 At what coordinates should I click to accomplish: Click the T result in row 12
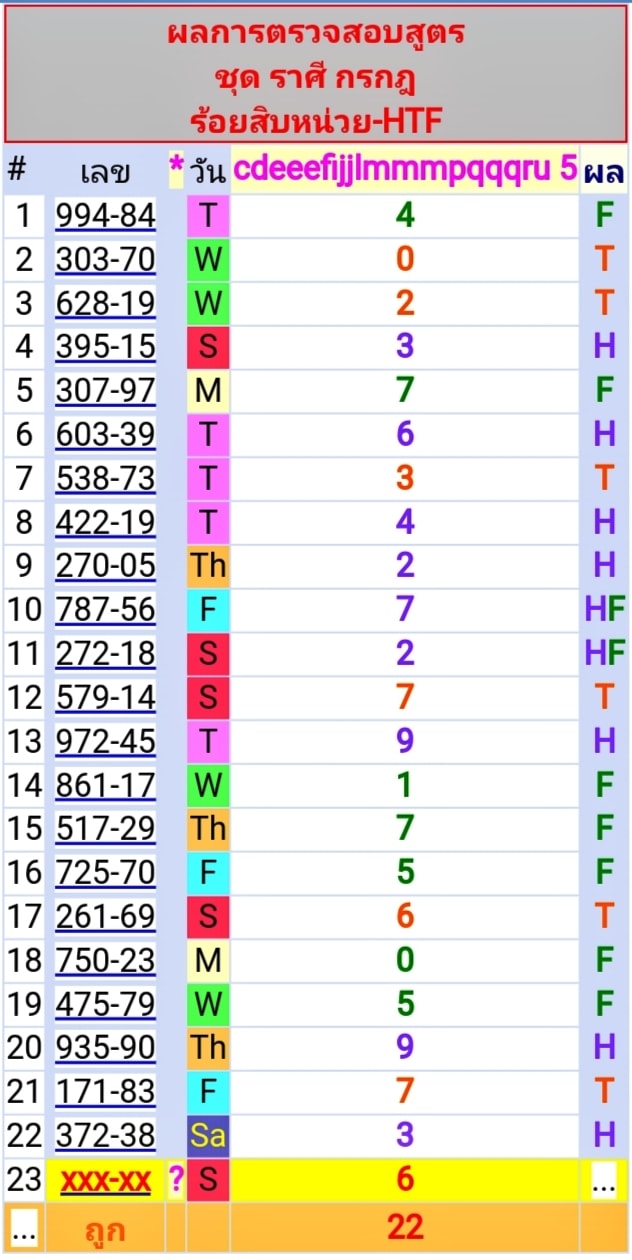pyautogui.click(x=604, y=697)
